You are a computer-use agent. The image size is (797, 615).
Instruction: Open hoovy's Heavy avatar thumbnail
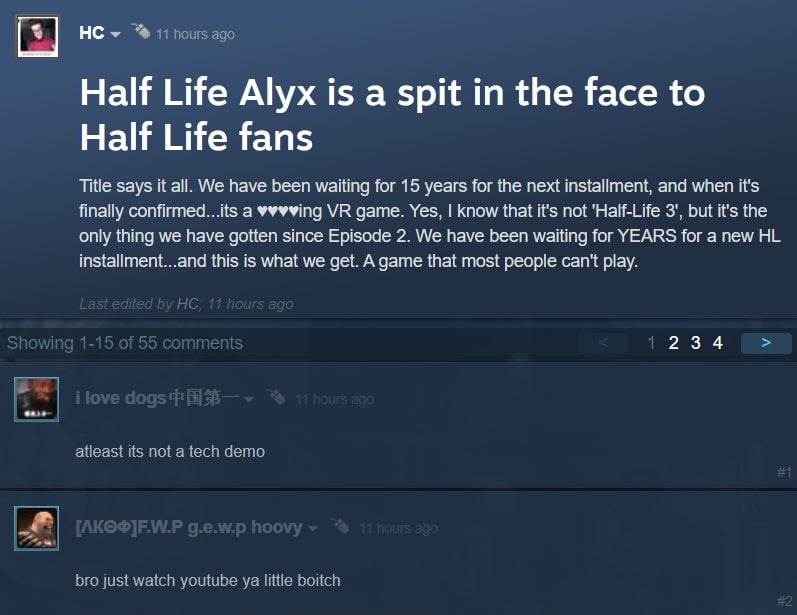coord(37,529)
